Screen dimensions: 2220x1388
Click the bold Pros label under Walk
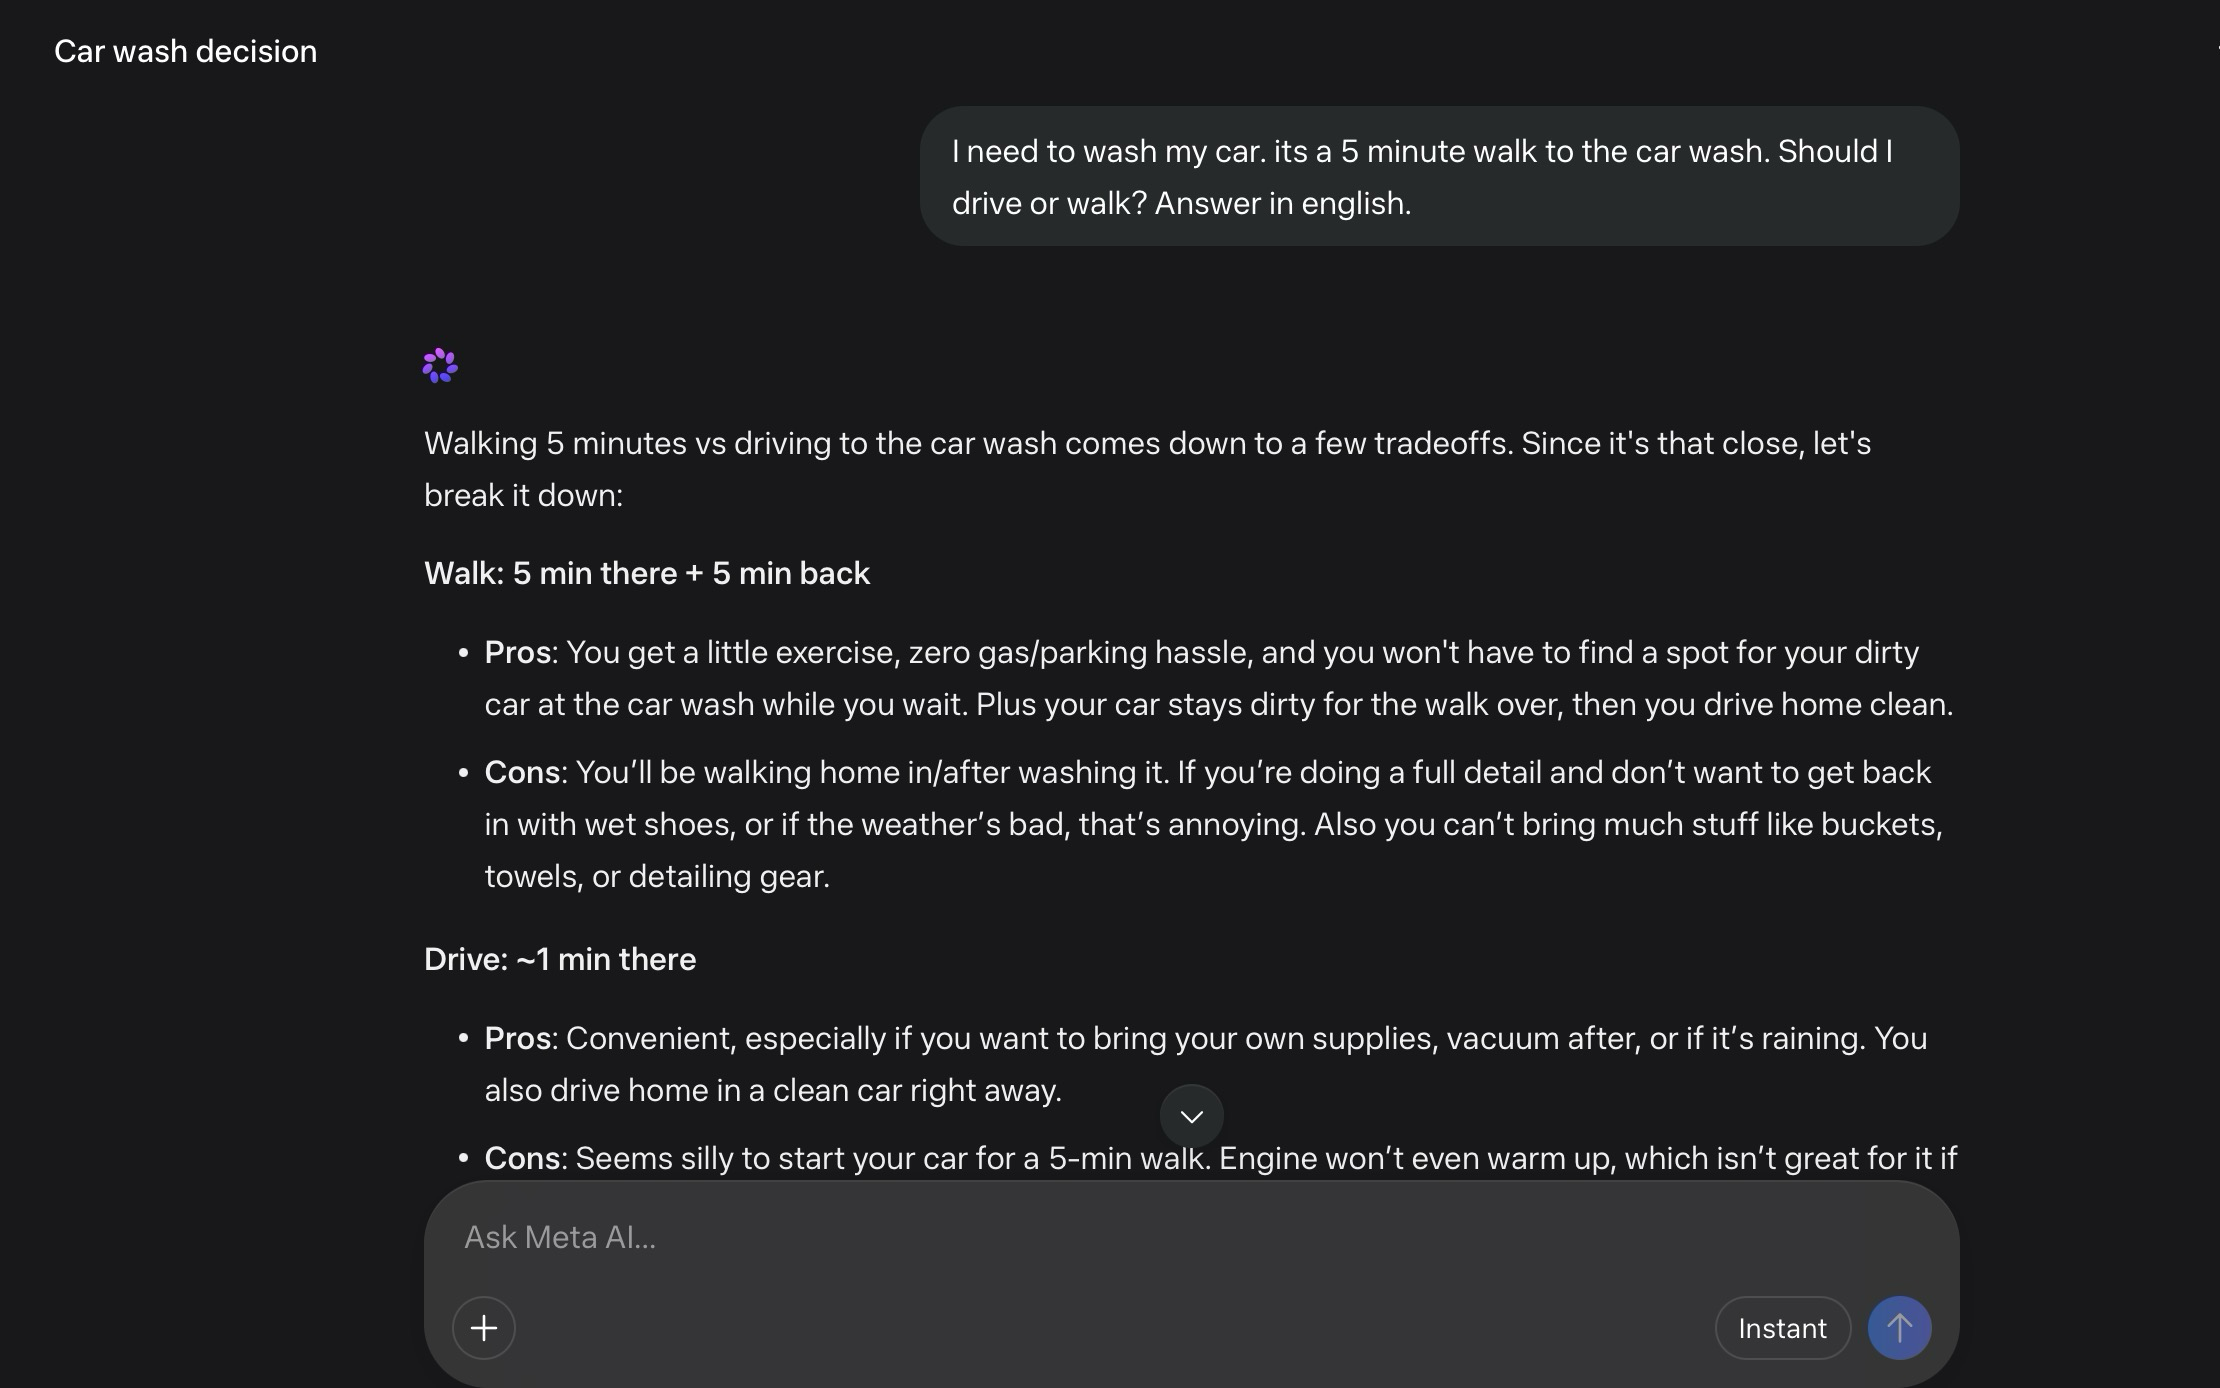click(518, 652)
